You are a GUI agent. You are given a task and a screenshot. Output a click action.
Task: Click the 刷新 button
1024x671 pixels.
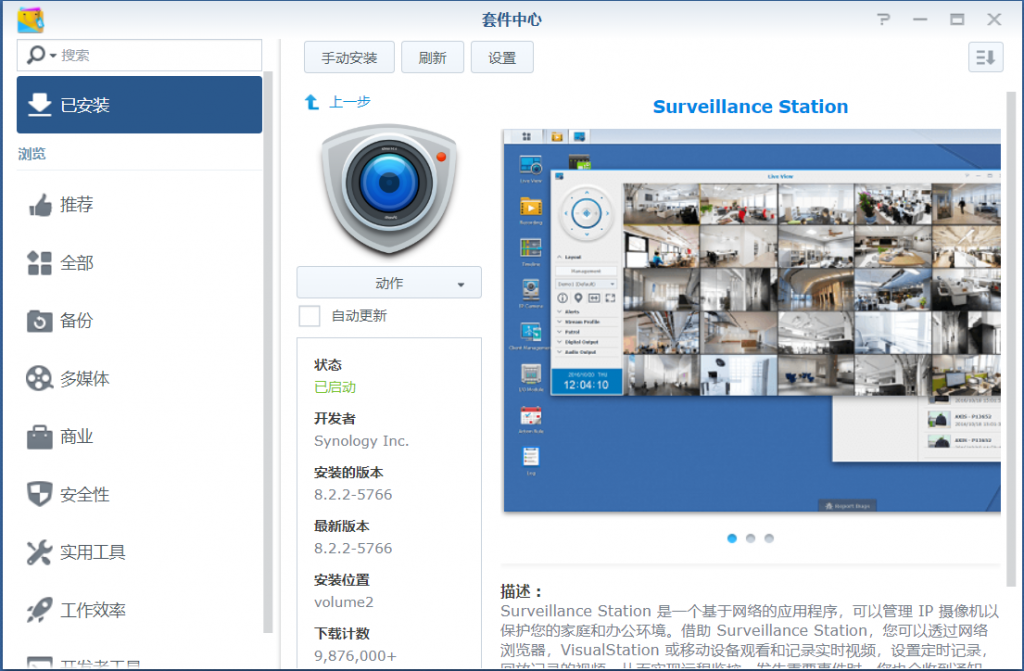tap(432, 57)
